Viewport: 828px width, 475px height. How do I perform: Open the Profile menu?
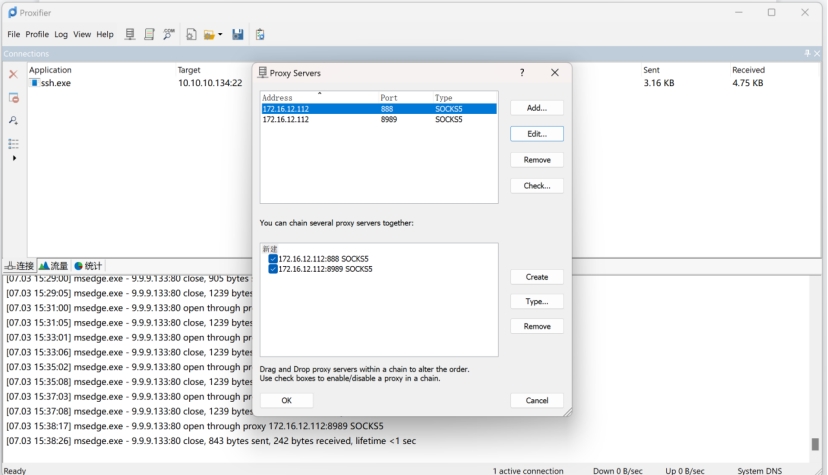pos(37,34)
